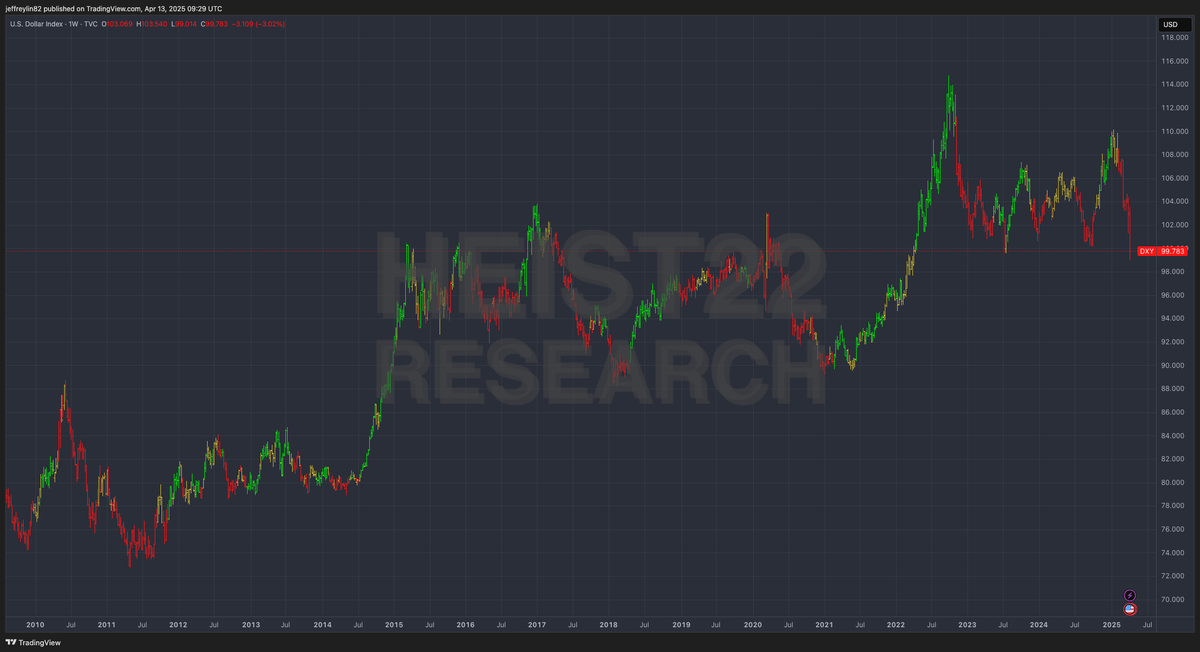Image resolution: width=1200 pixels, height=652 pixels.
Task: Click the 2022 label on the time axis
Action: 895,625
